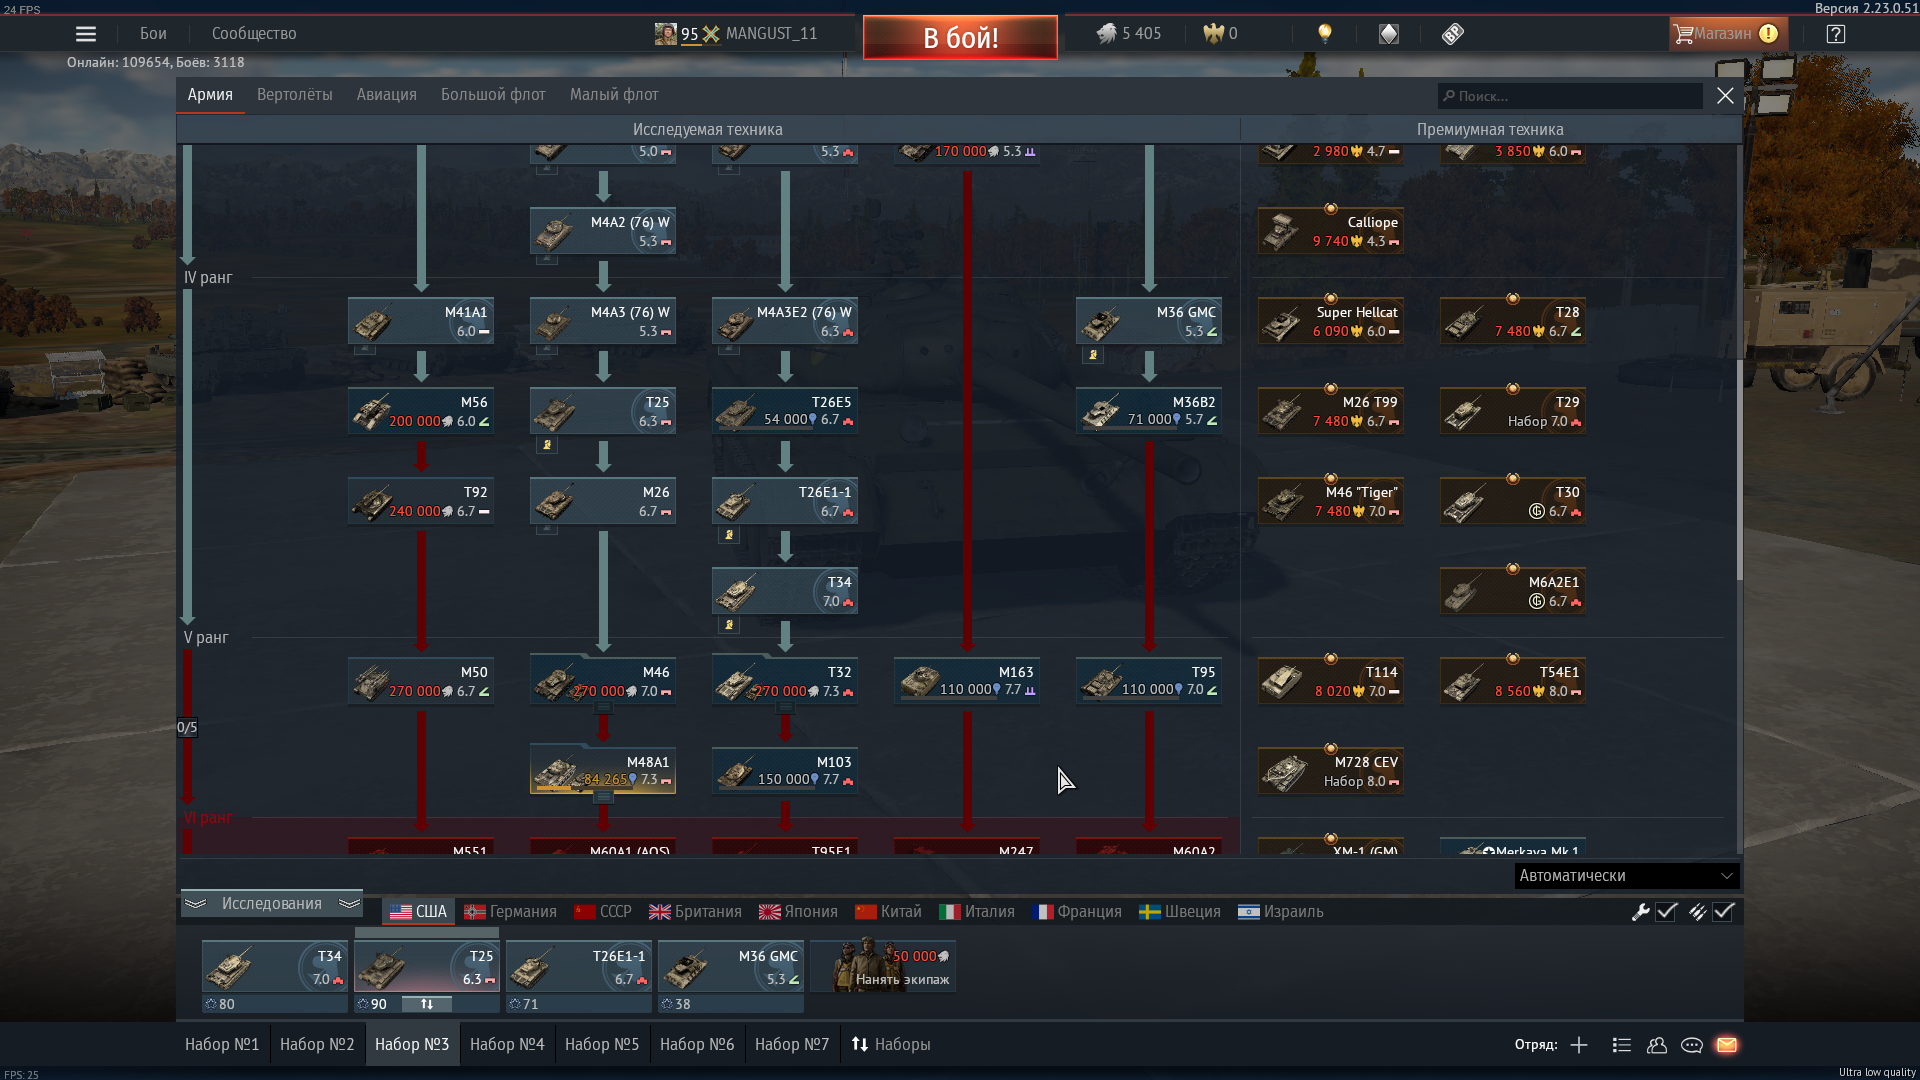Open the shopping cart Магазин

click(x=1726, y=34)
